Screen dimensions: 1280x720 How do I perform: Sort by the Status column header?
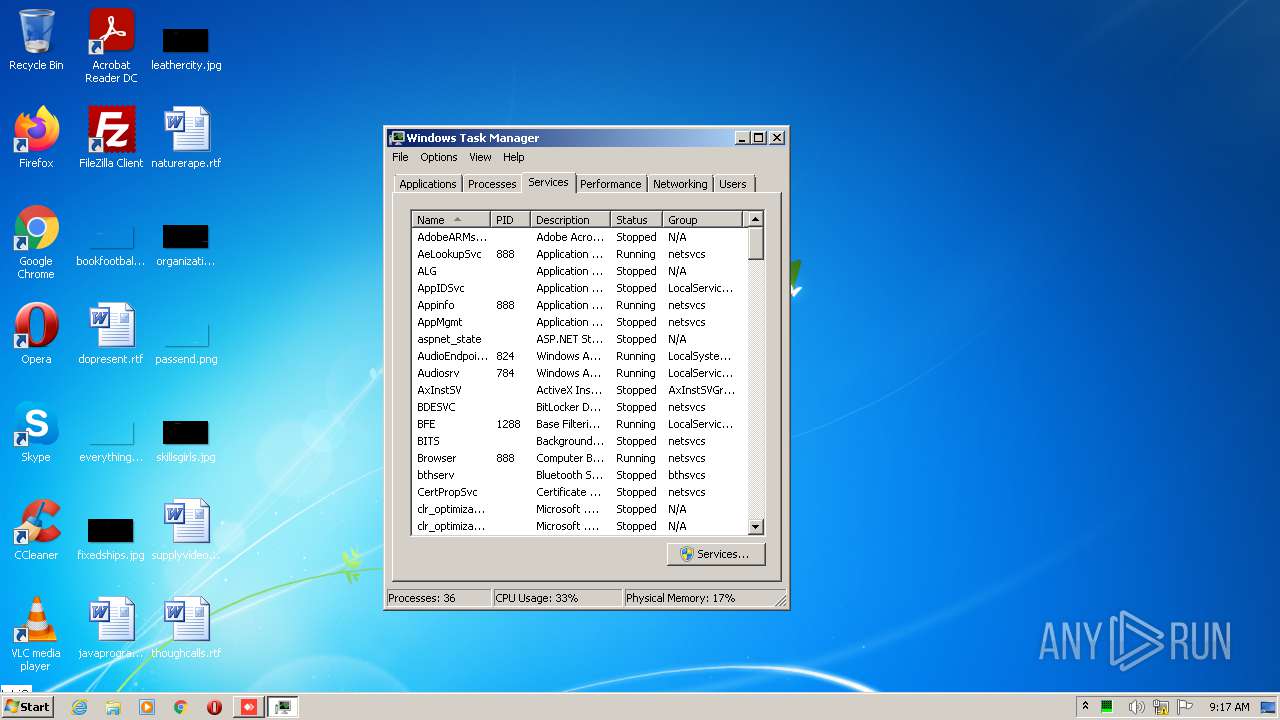coord(636,220)
